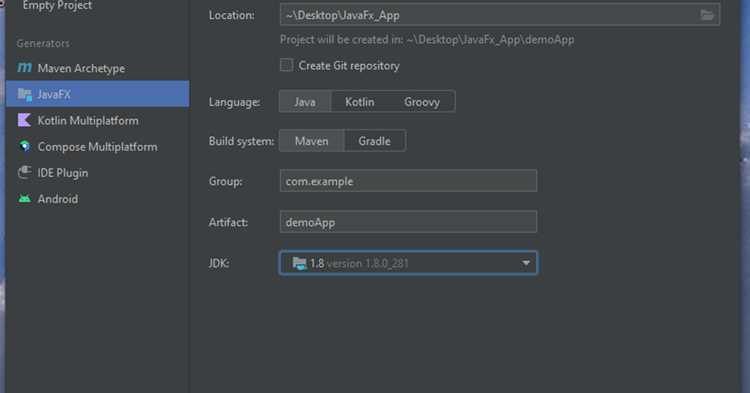Set language to Java
This screenshot has height=393, width=750.
pyautogui.click(x=305, y=102)
